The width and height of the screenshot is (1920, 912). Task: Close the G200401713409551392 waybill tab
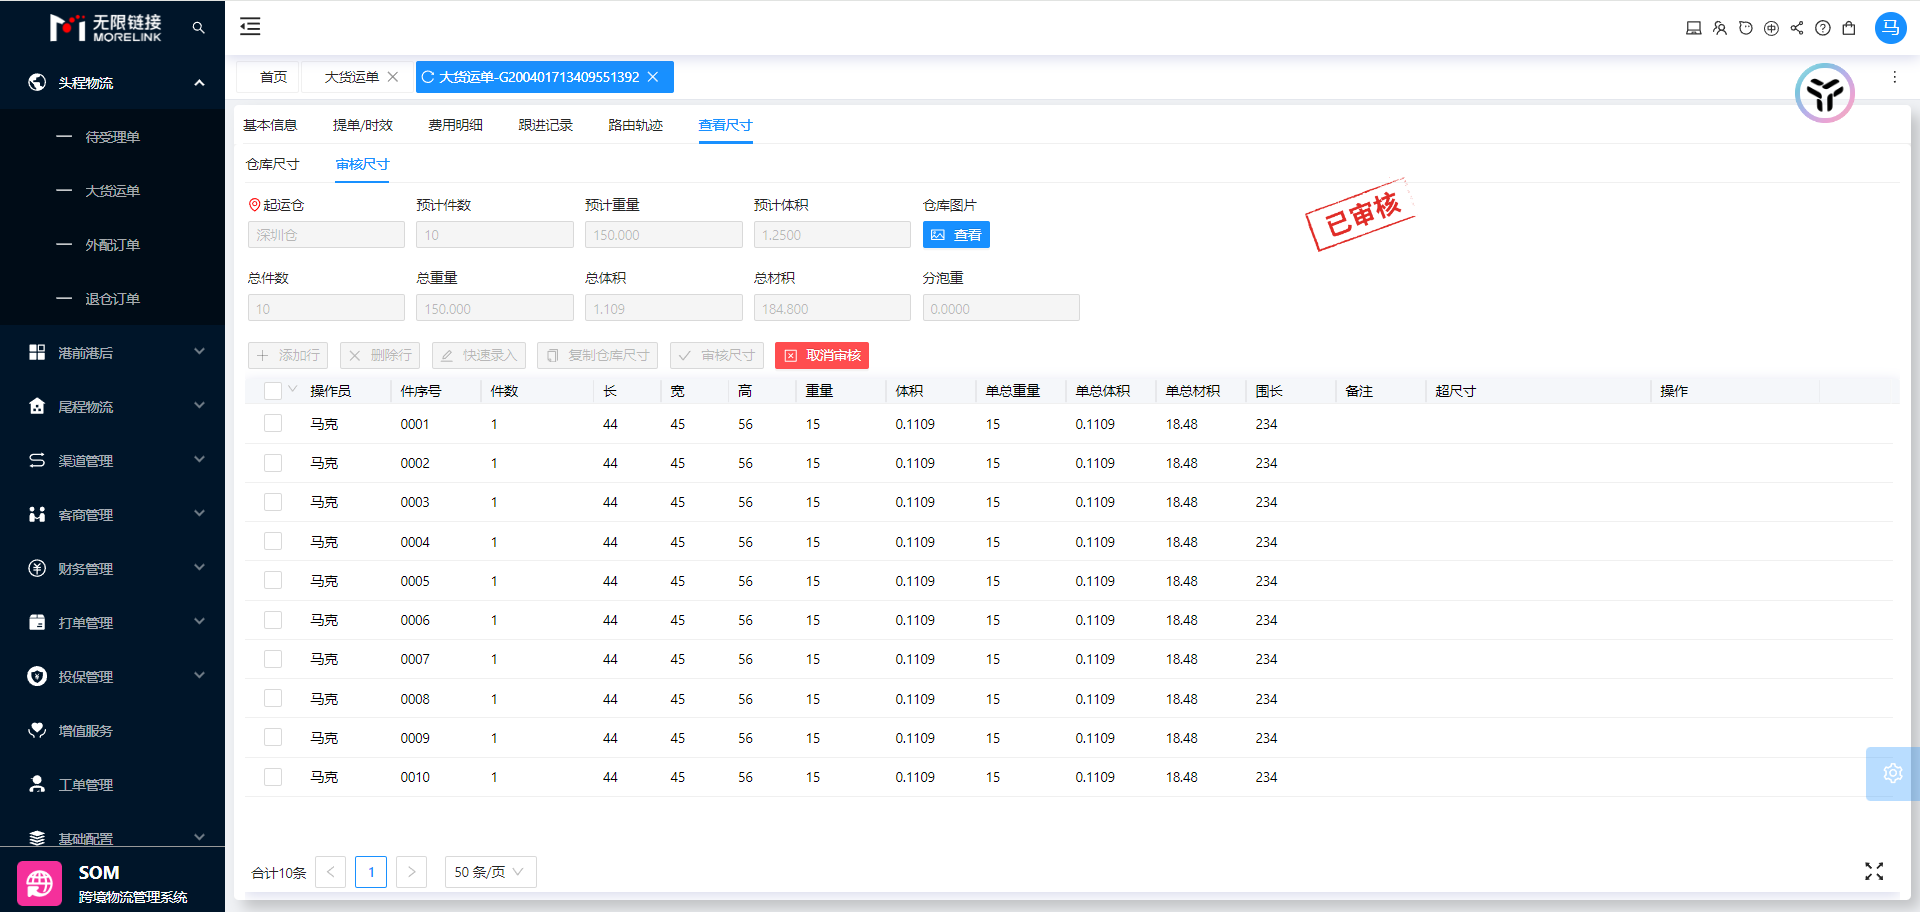click(653, 77)
